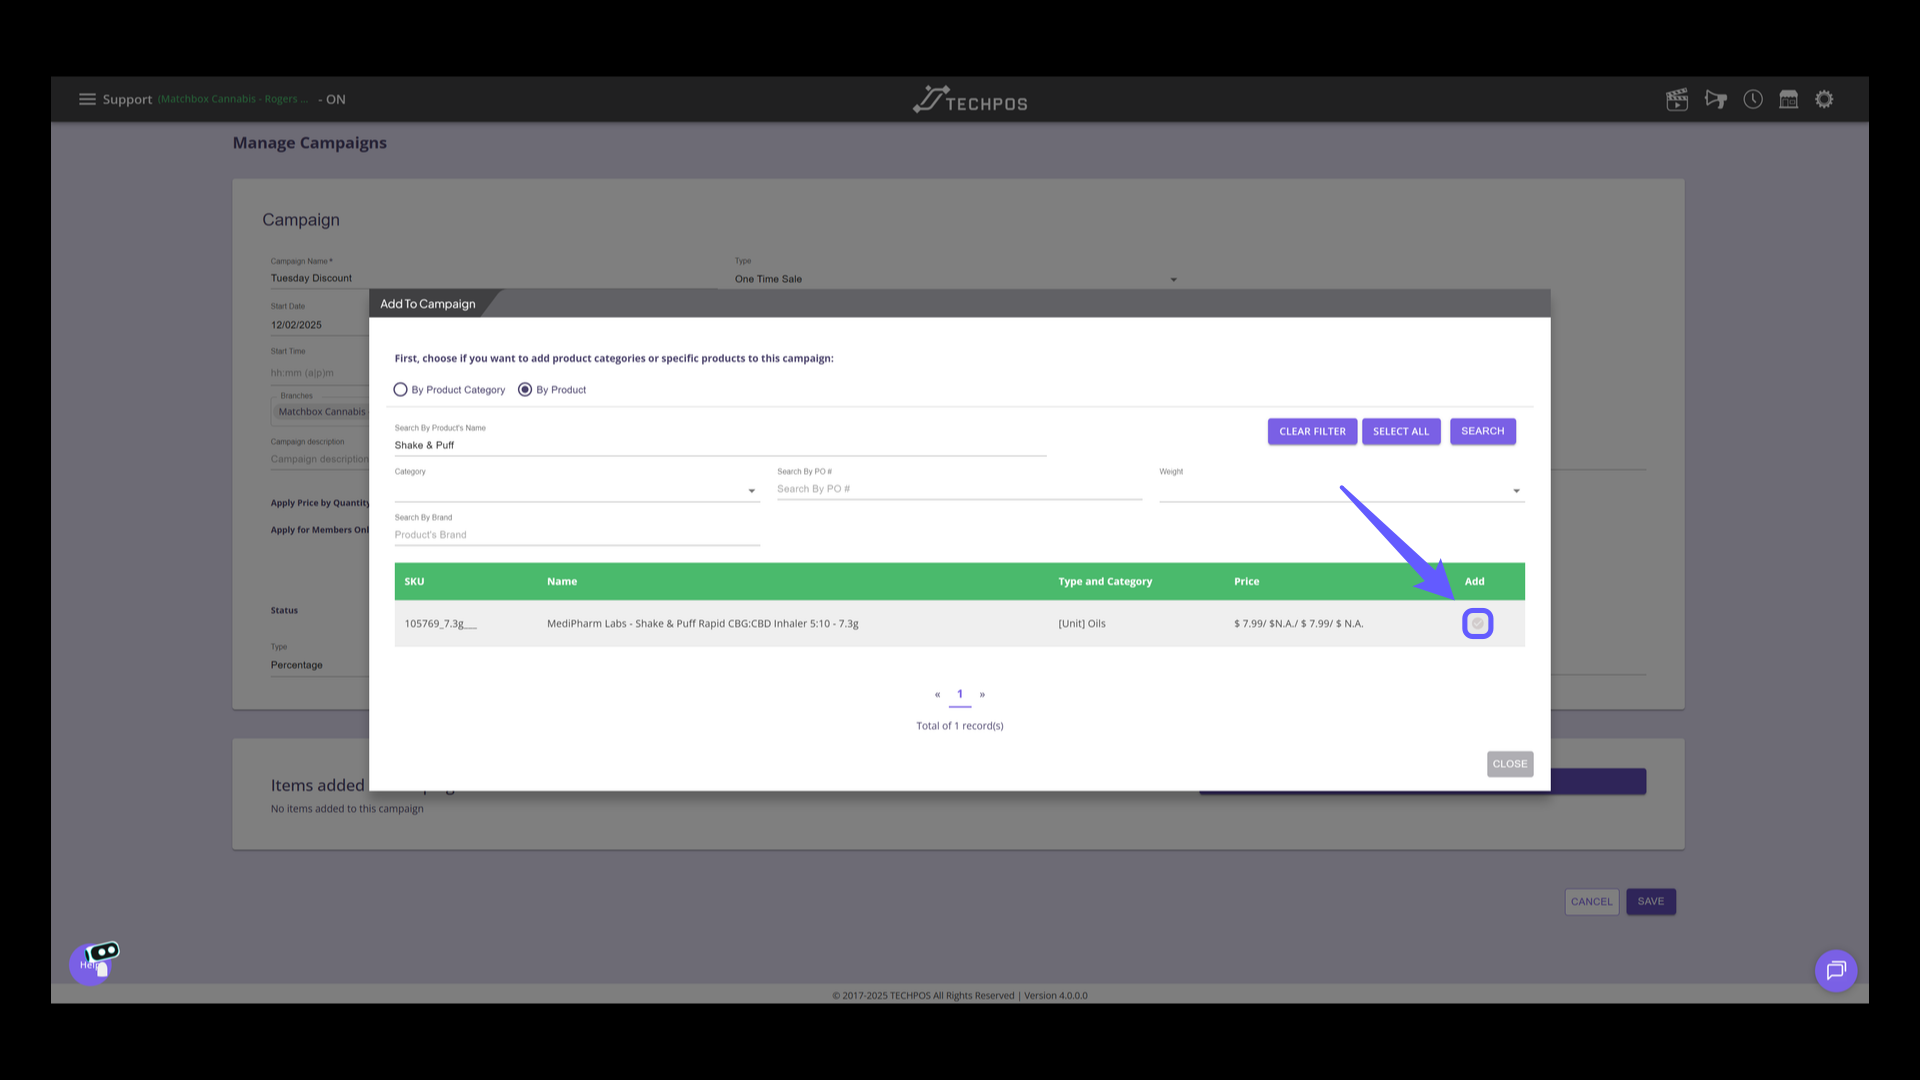
Task: Open the training videos clapperboard icon
Action: pyautogui.click(x=1677, y=99)
